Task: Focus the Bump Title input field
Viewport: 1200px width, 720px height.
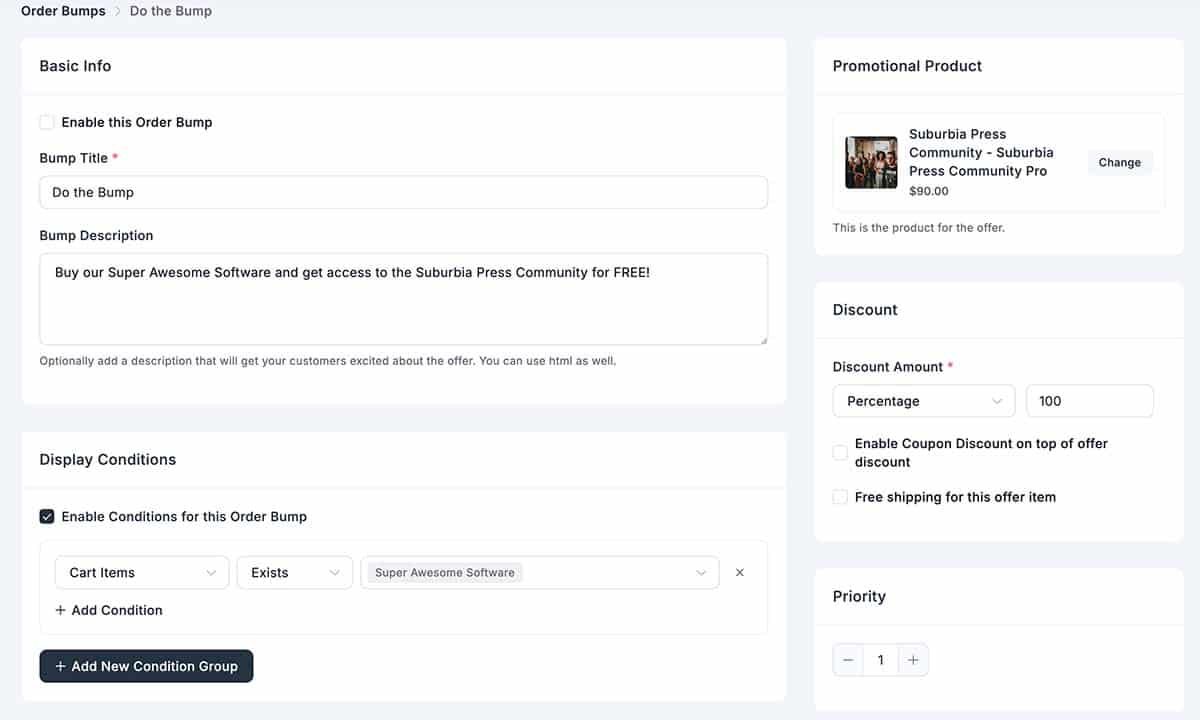Action: (x=403, y=192)
